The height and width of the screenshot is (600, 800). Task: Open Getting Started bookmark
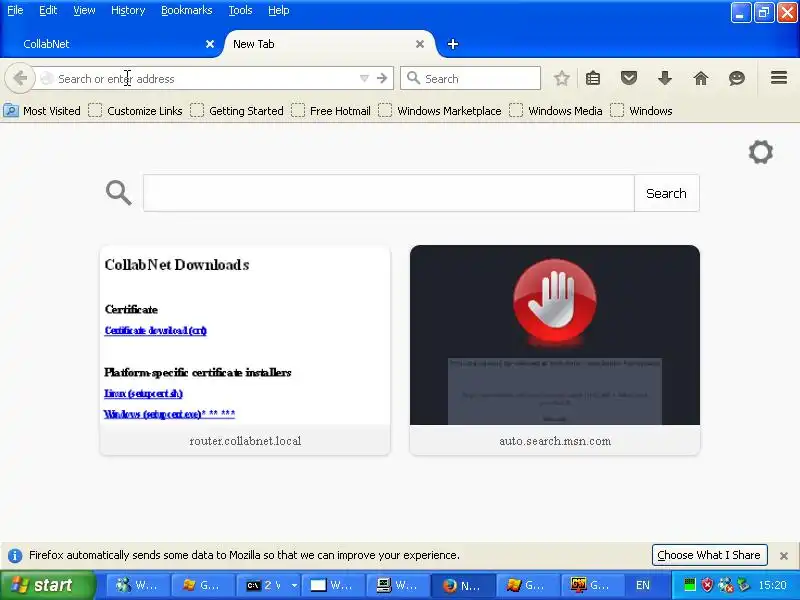pos(237,111)
